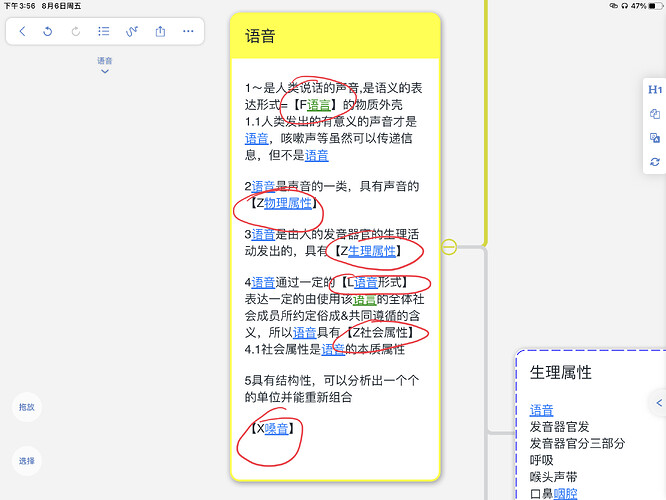The width and height of the screenshot is (666, 500).
Task: Enable the 选择 select mode button
Action: click(x=27, y=460)
